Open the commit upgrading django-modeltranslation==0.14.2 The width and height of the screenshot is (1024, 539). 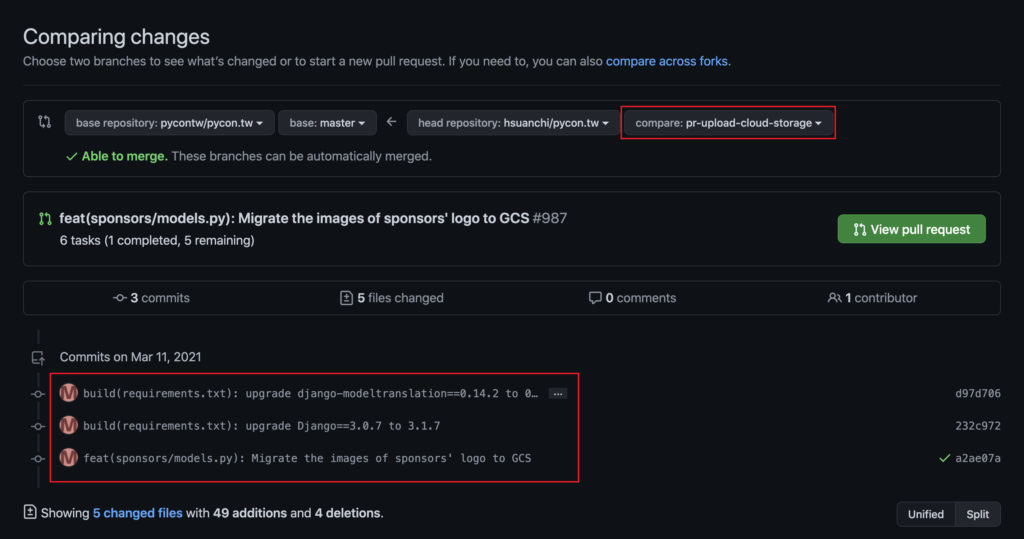[x=311, y=393]
